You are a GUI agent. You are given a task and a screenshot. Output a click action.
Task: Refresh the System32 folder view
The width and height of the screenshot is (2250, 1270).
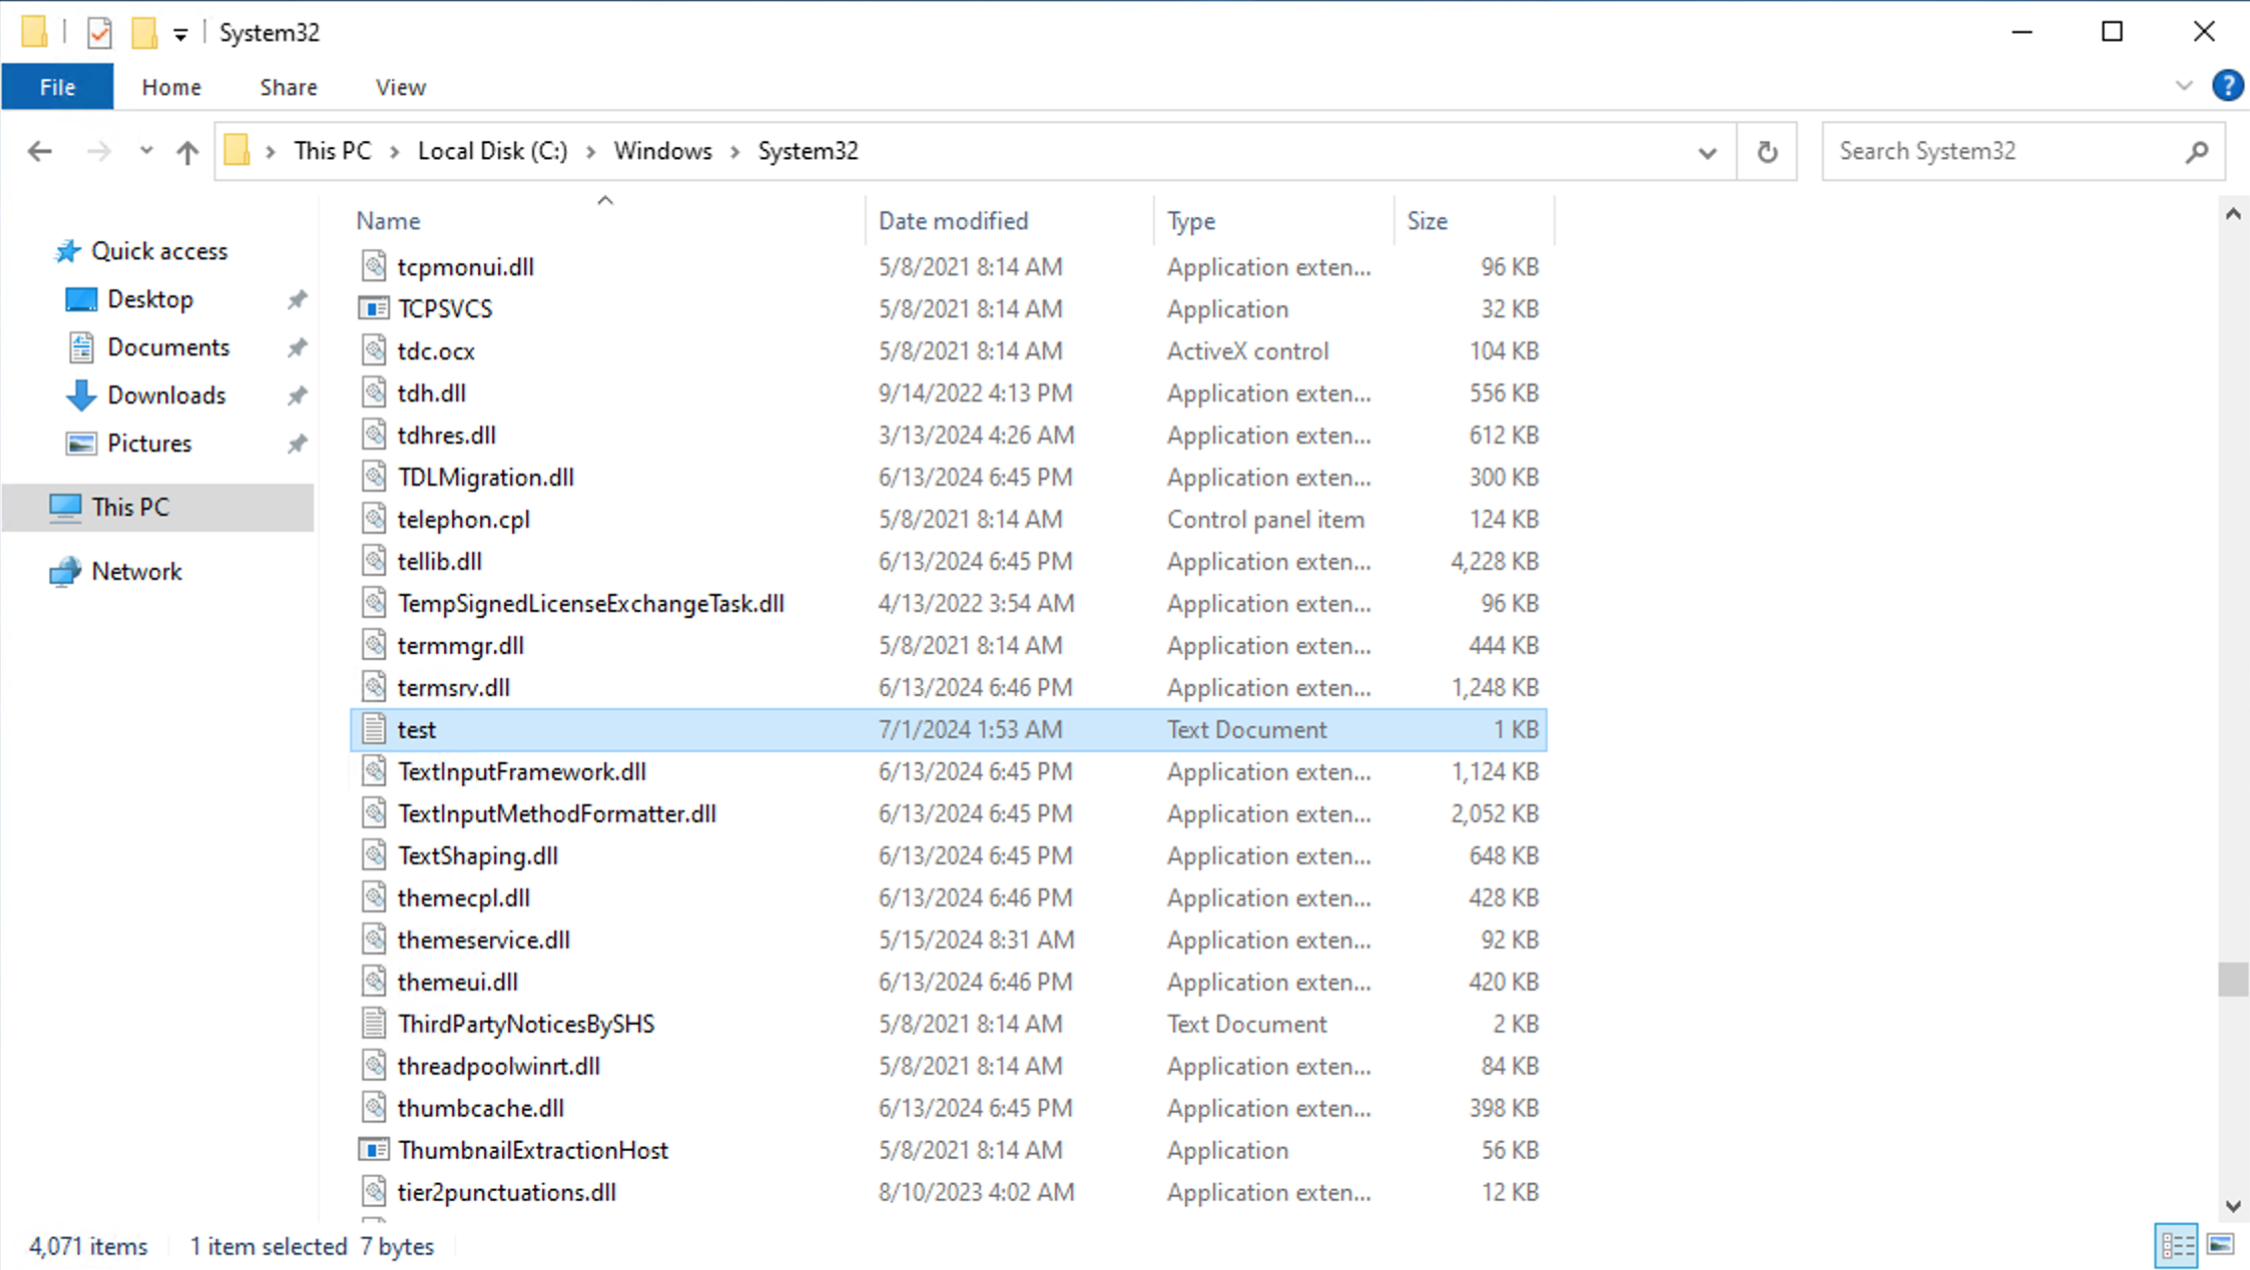coord(1766,151)
